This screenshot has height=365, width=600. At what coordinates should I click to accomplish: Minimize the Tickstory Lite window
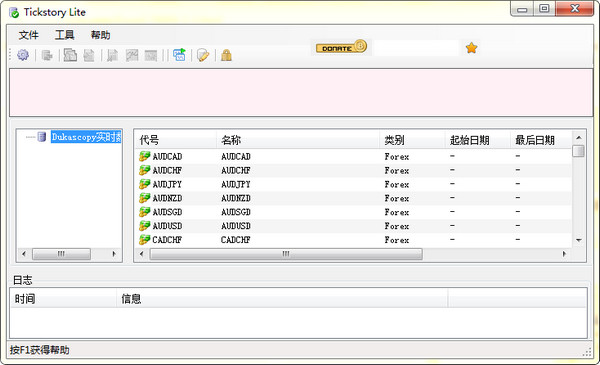[x=522, y=9]
